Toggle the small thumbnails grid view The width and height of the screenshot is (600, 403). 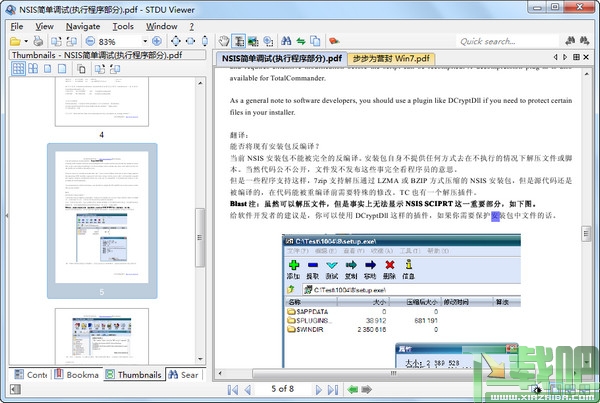pos(18,69)
